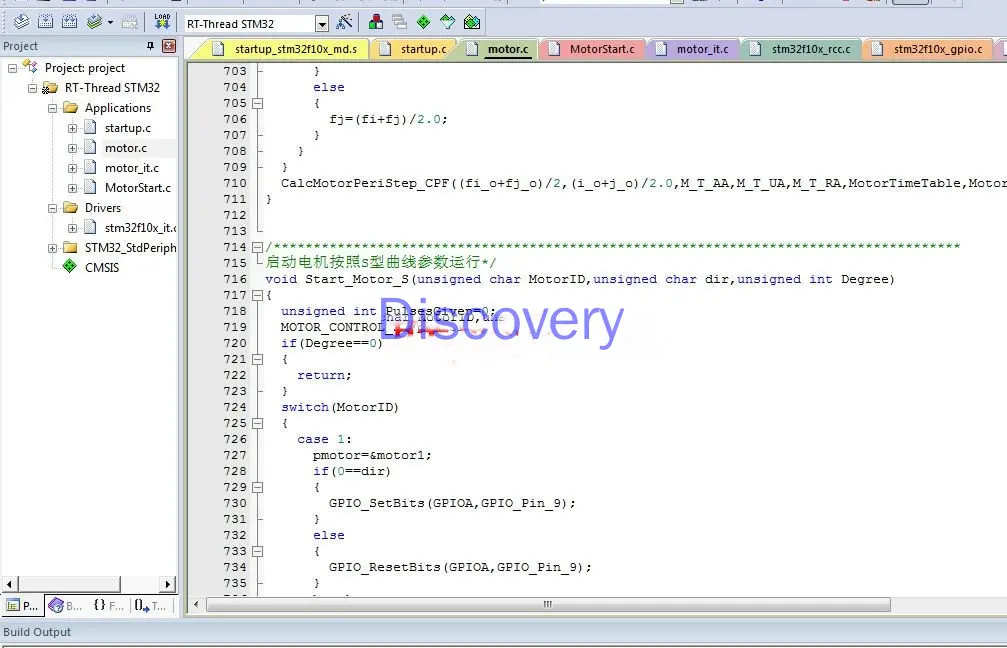Expand stm32f10x_it.c in project tree
The image size is (1007, 648).
click(x=72, y=227)
